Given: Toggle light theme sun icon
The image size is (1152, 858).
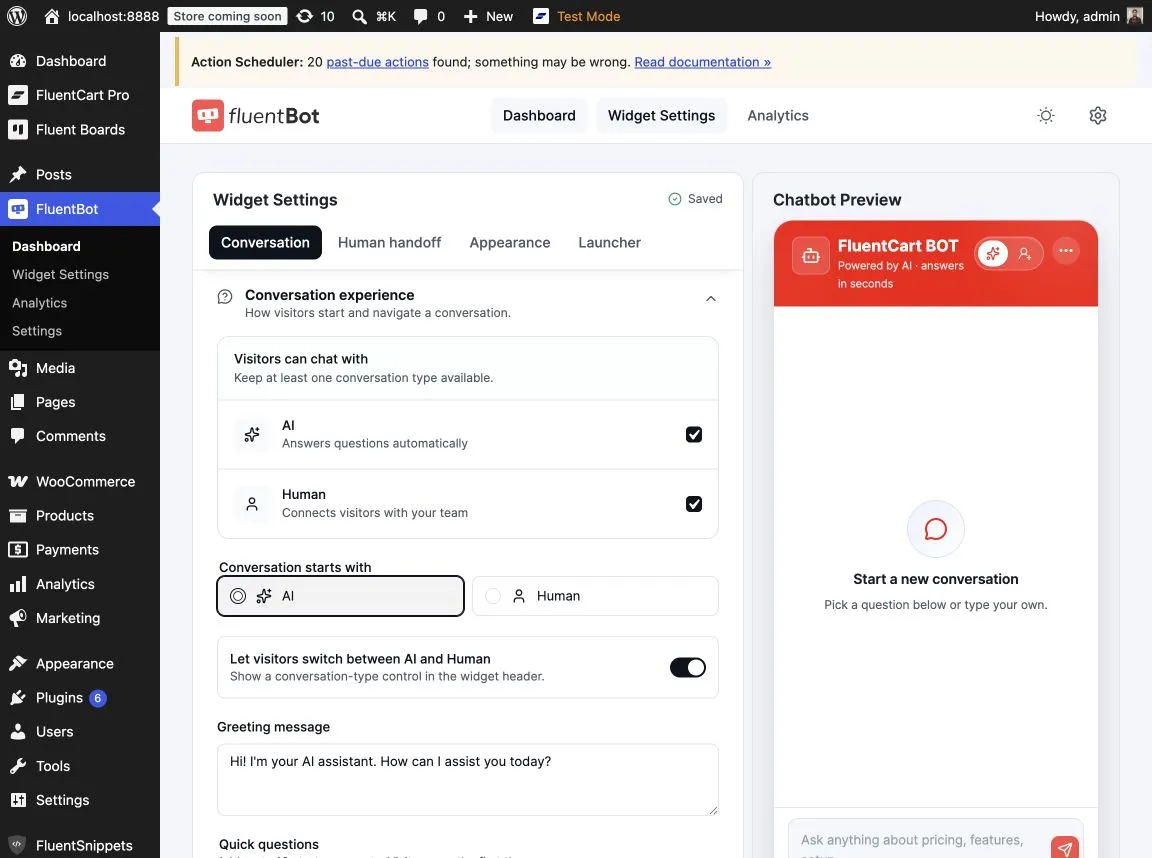Looking at the screenshot, I should point(1045,115).
